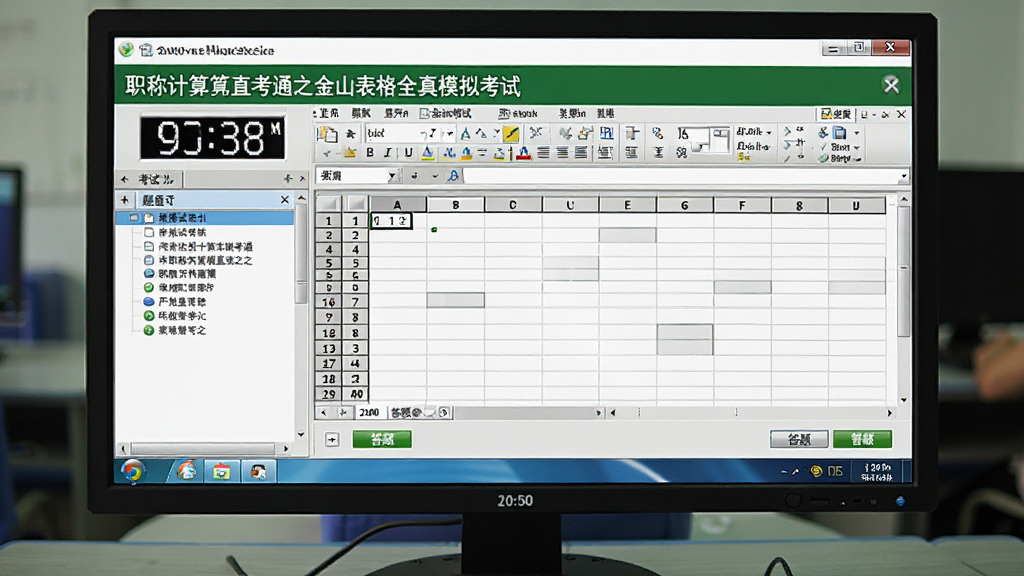Click the spreadsheet vertical scrollbar thumb
Viewport: 1024px width, 576px height.
pos(904,271)
